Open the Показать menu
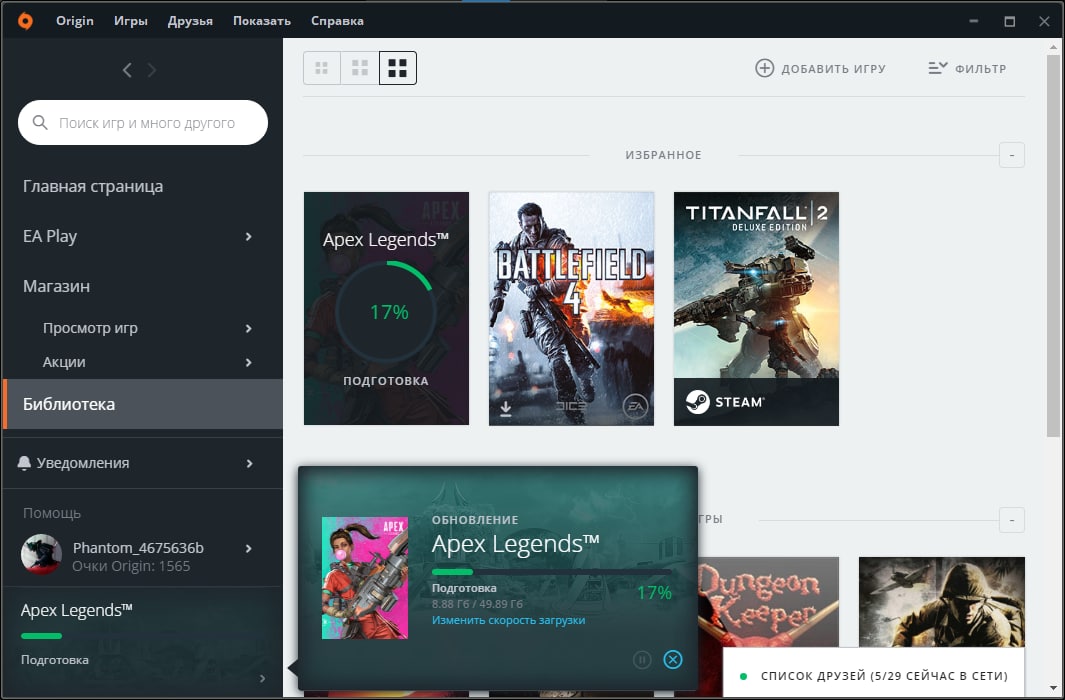 (261, 21)
